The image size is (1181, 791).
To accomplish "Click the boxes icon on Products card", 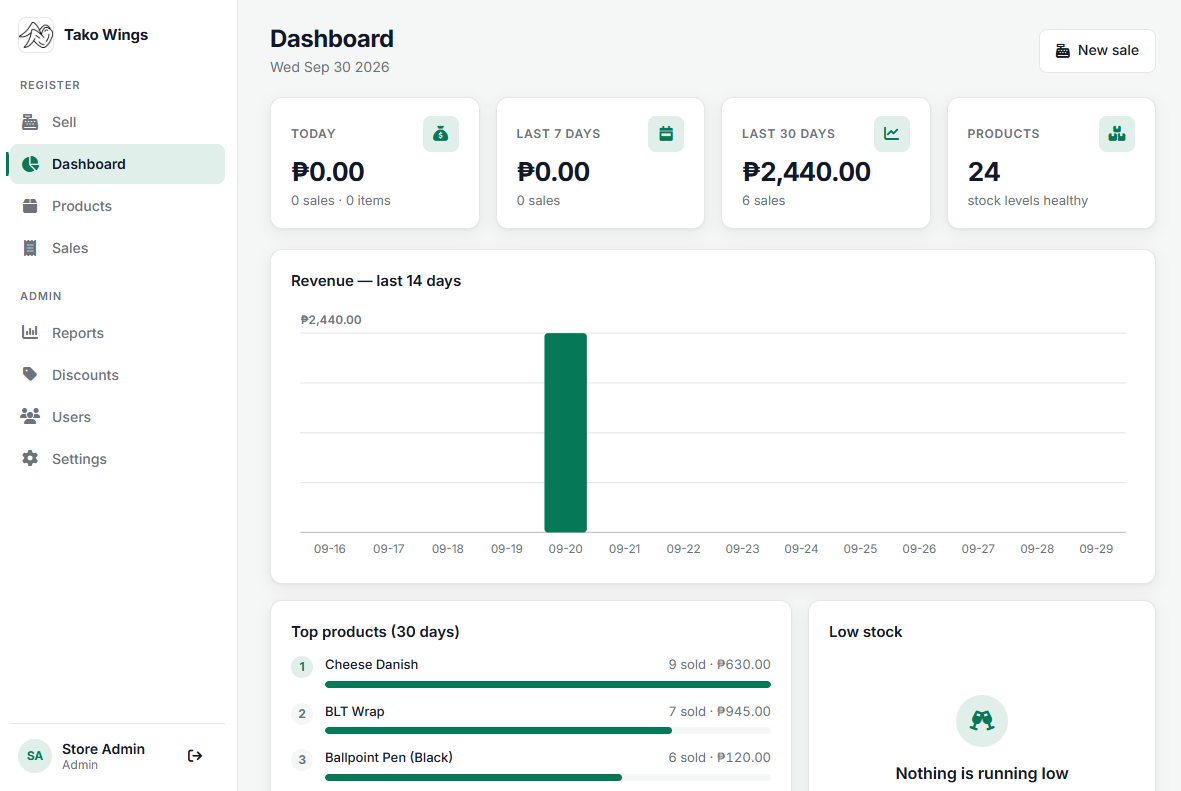I will pyautogui.click(x=1117, y=134).
